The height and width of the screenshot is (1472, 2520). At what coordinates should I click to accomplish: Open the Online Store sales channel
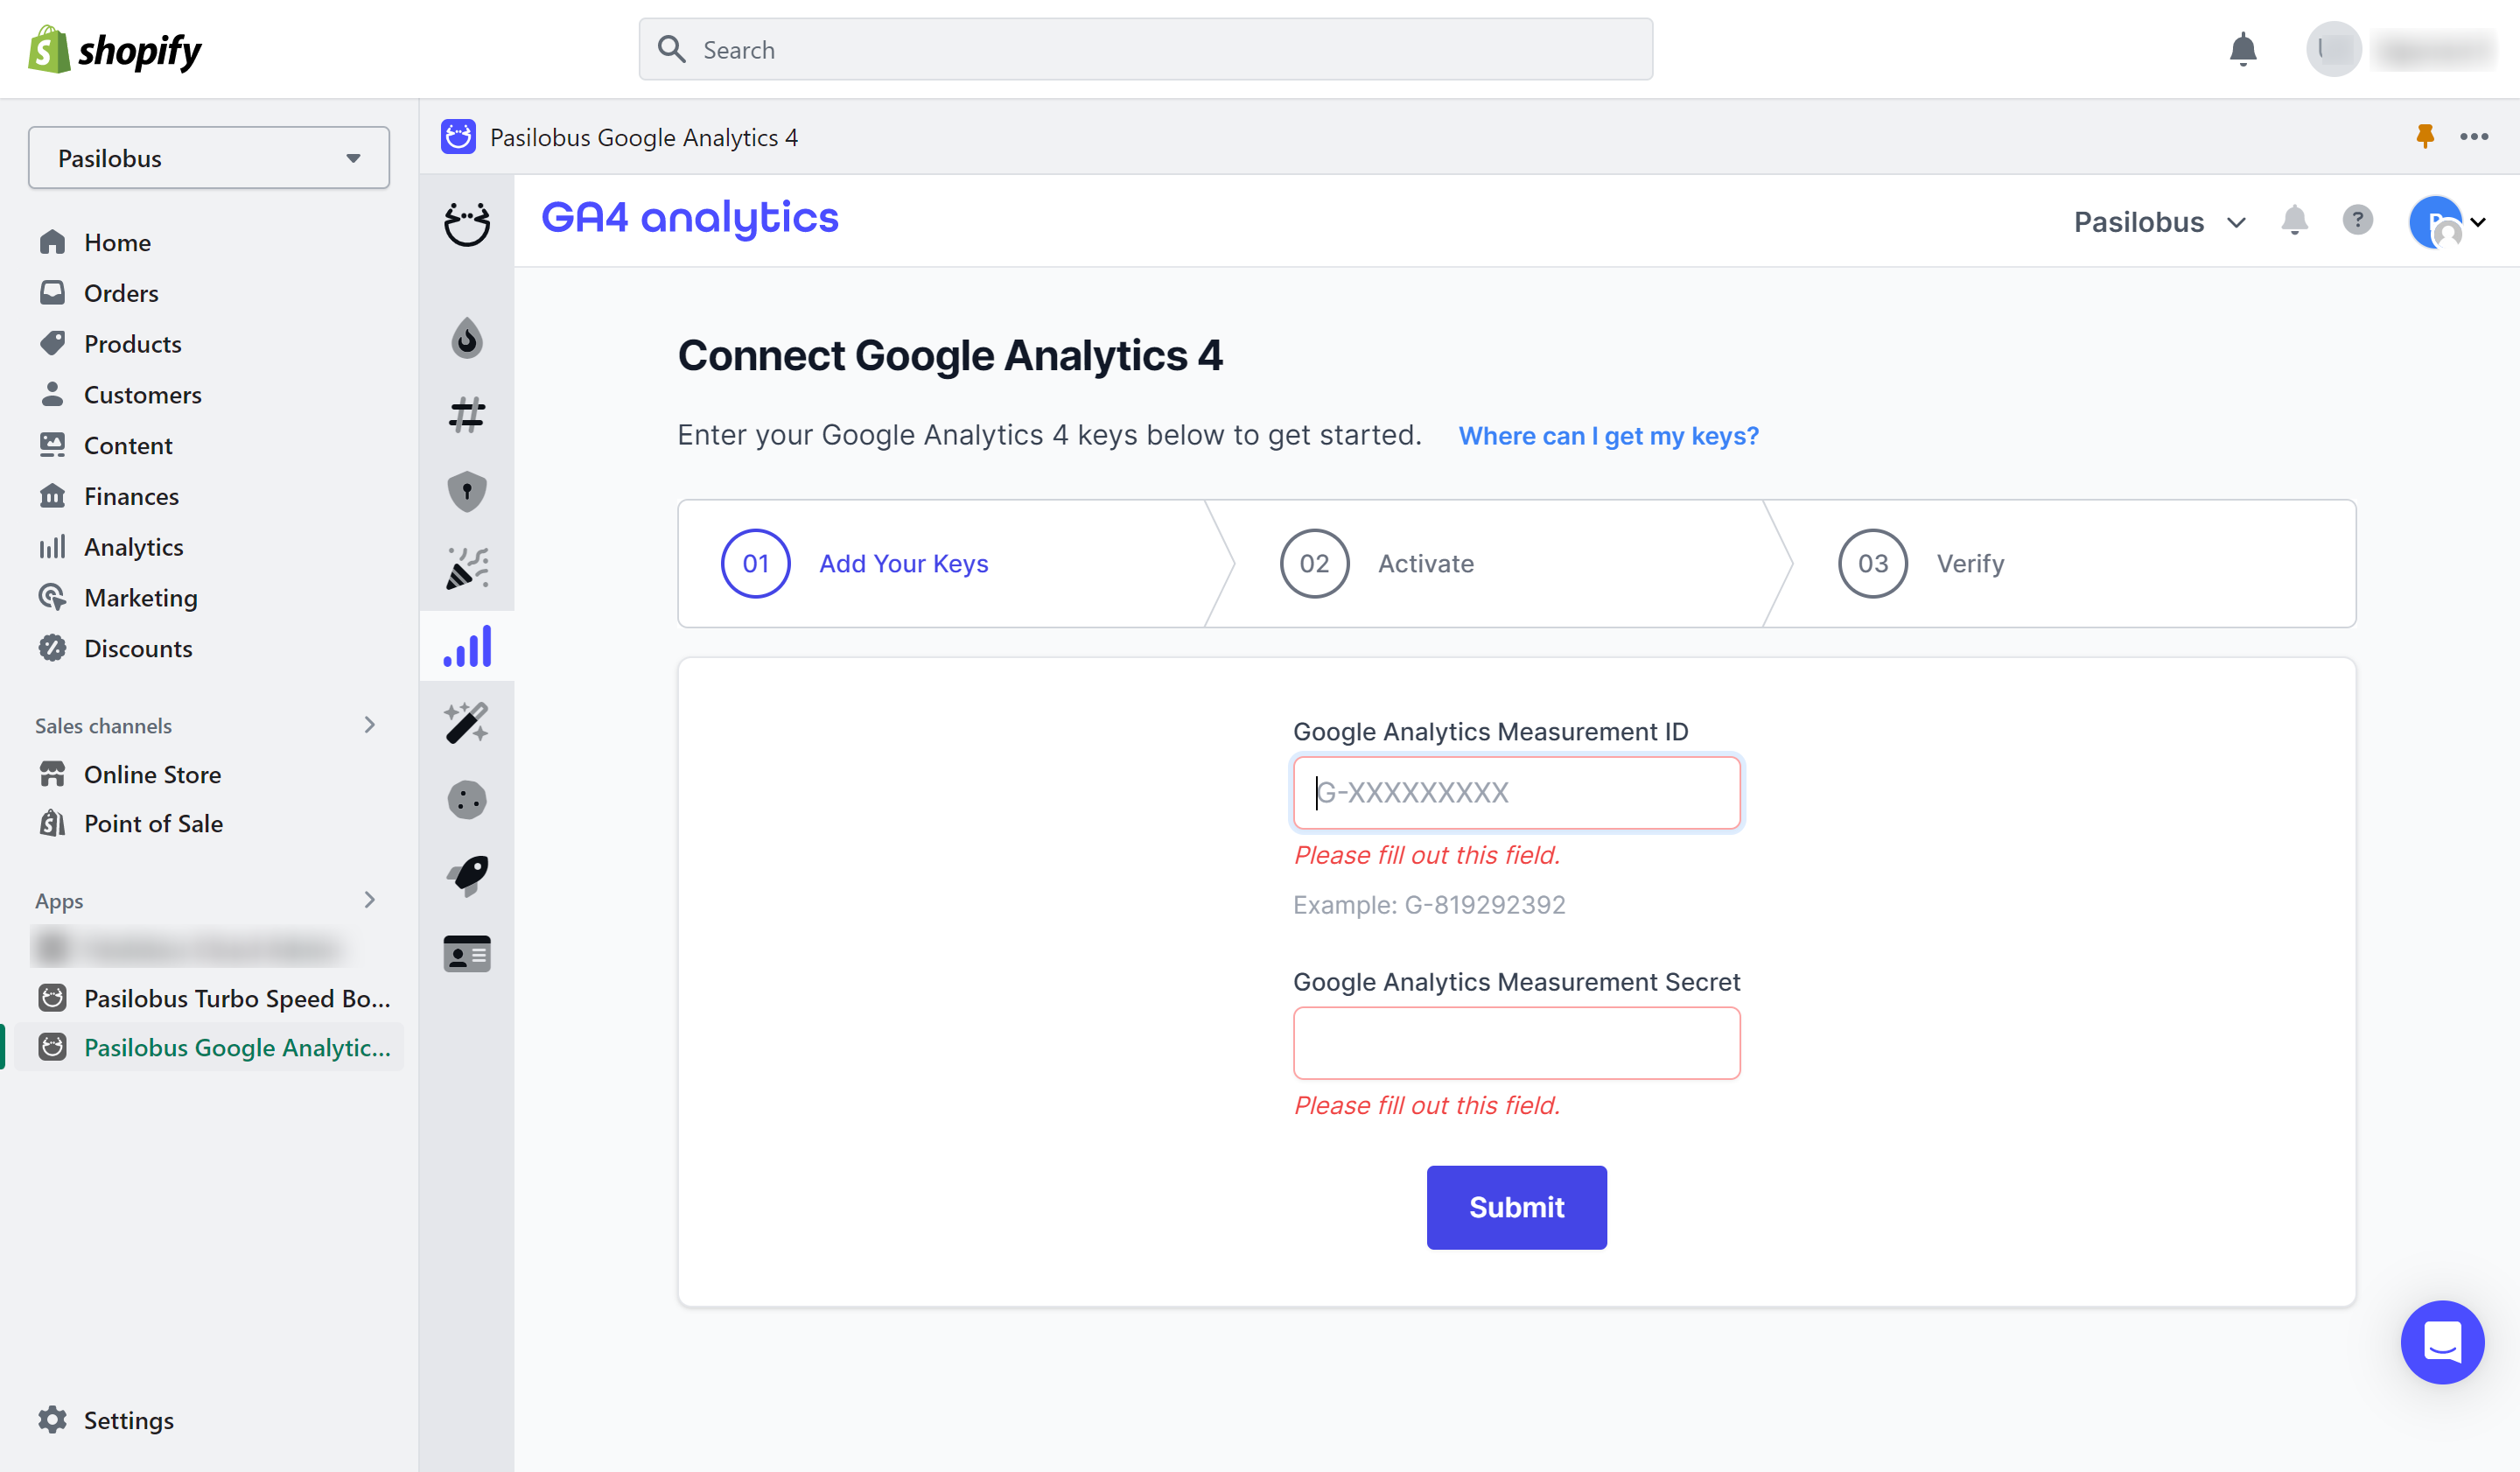[152, 774]
